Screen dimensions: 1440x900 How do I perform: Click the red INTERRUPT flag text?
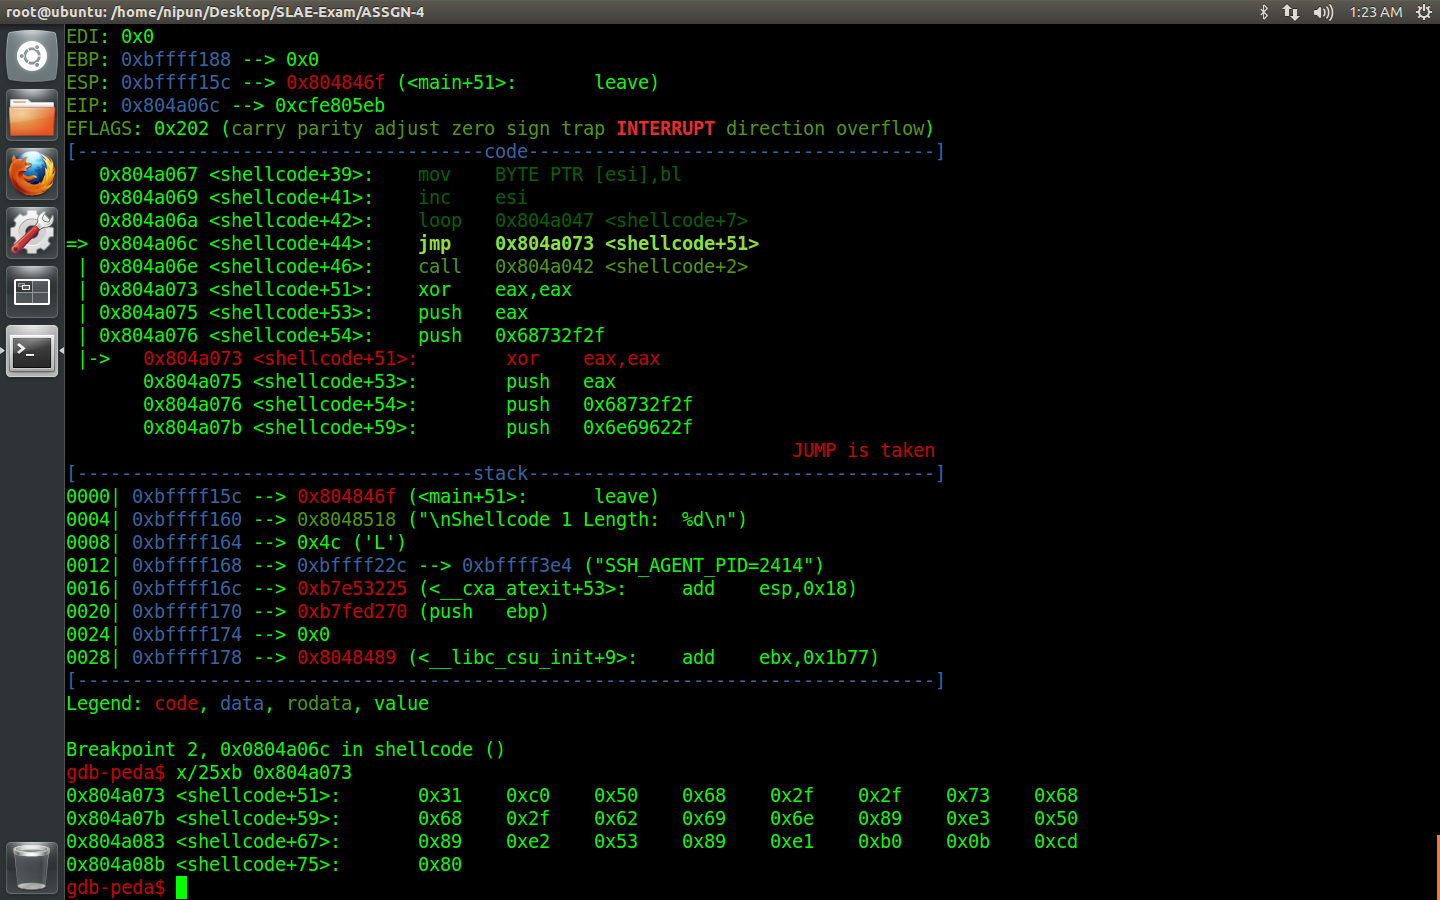tap(665, 128)
